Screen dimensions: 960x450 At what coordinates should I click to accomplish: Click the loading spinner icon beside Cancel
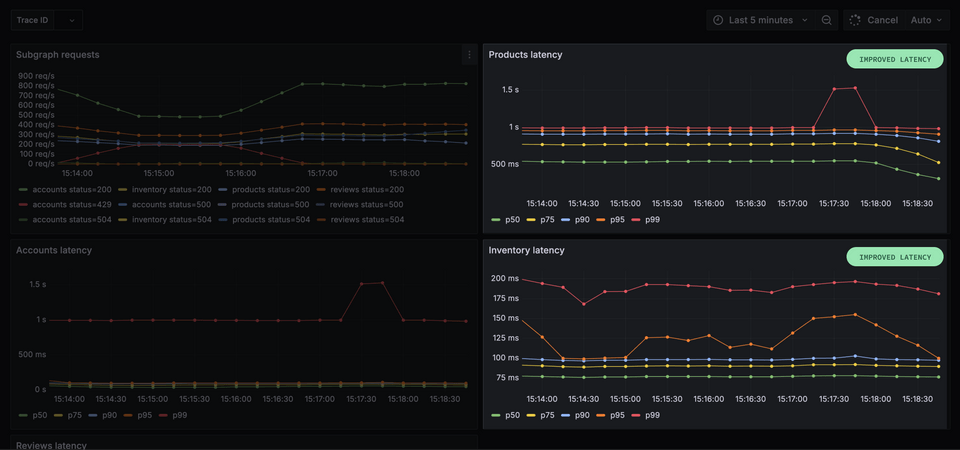click(x=855, y=20)
